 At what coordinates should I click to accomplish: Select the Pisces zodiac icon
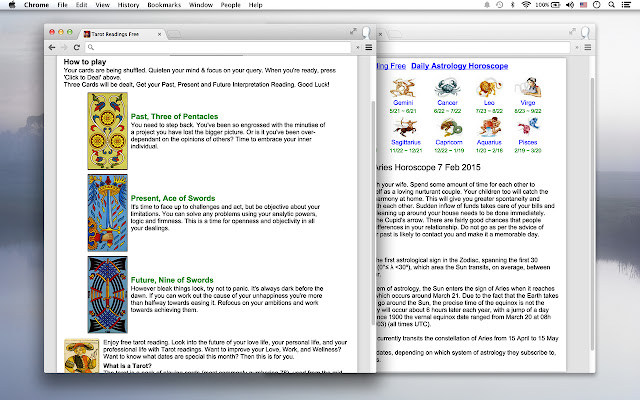[528, 127]
